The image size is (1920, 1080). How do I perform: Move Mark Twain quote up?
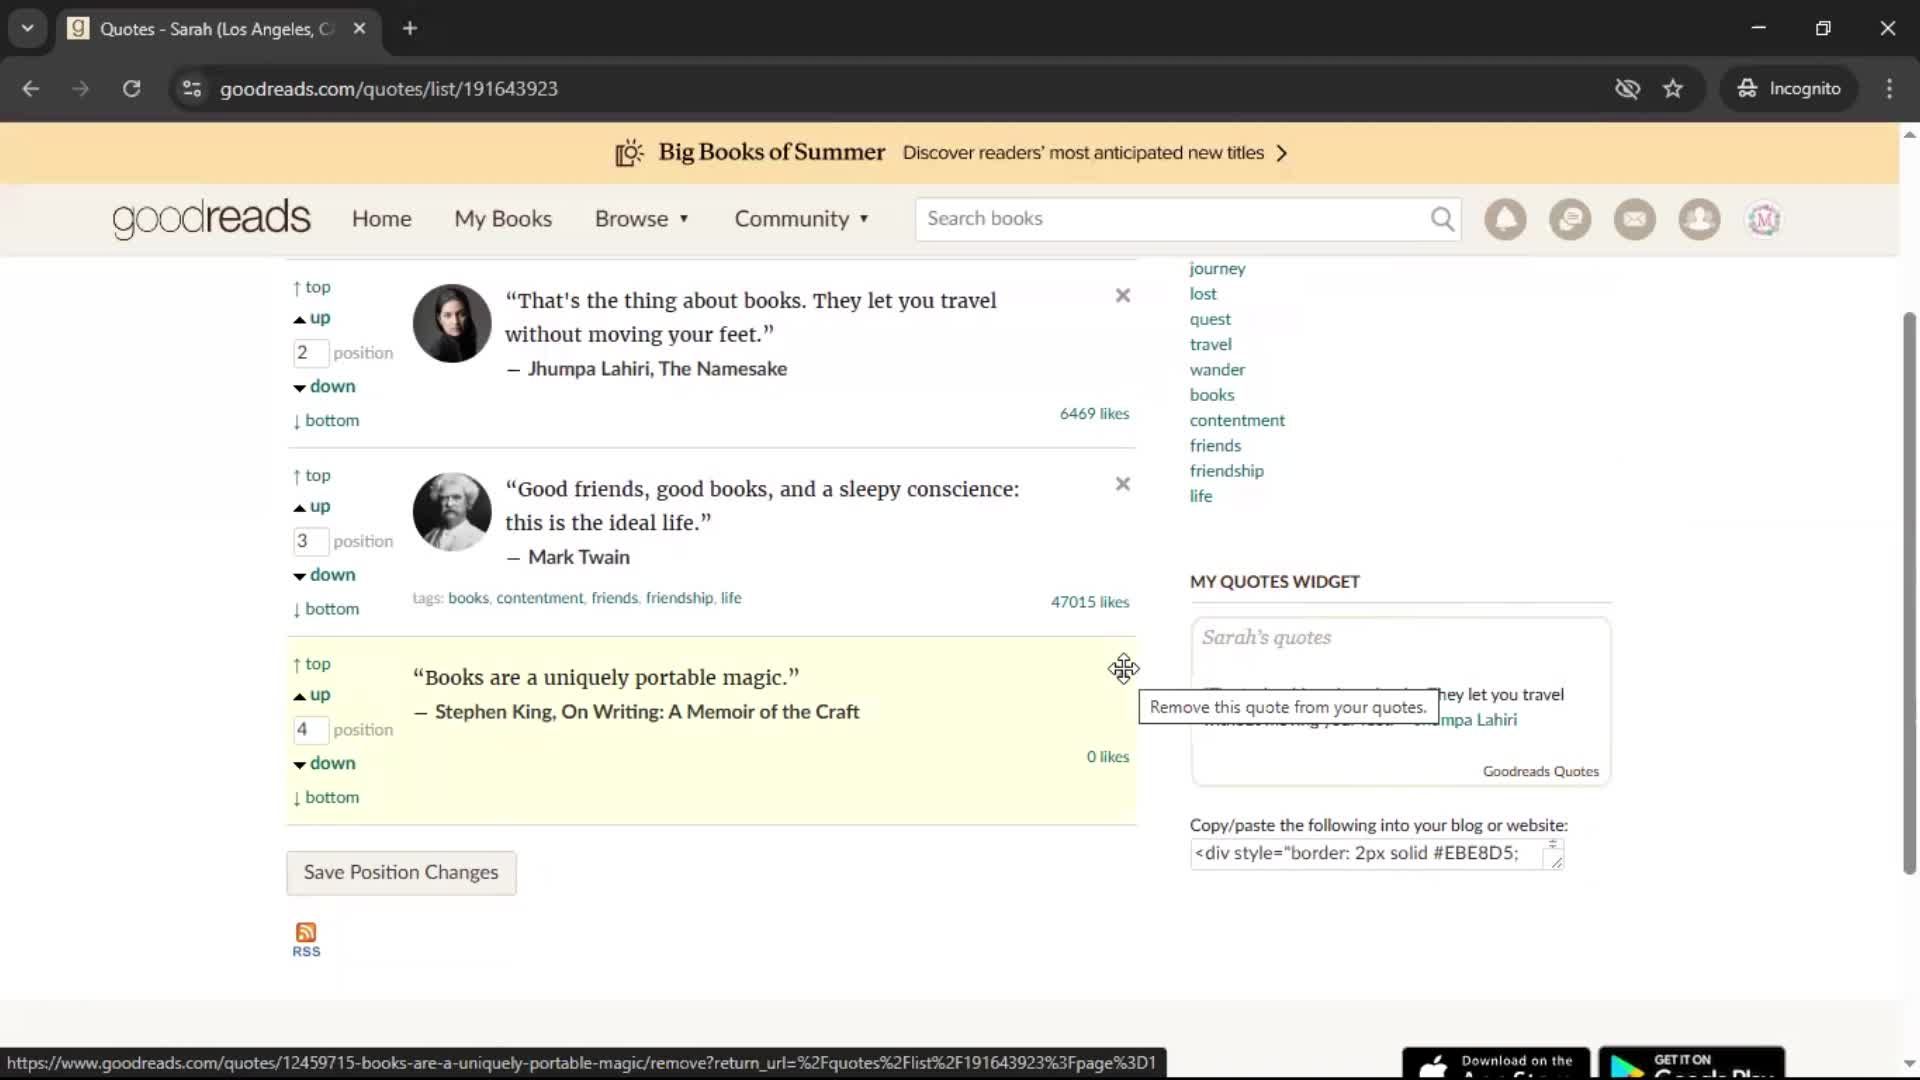tap(311, 507)
